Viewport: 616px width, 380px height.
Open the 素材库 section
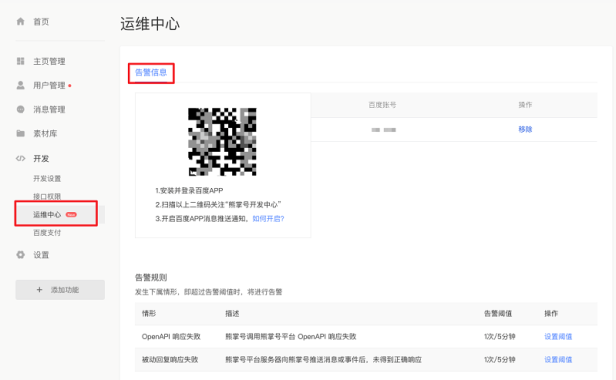click(x=45, y=134)
